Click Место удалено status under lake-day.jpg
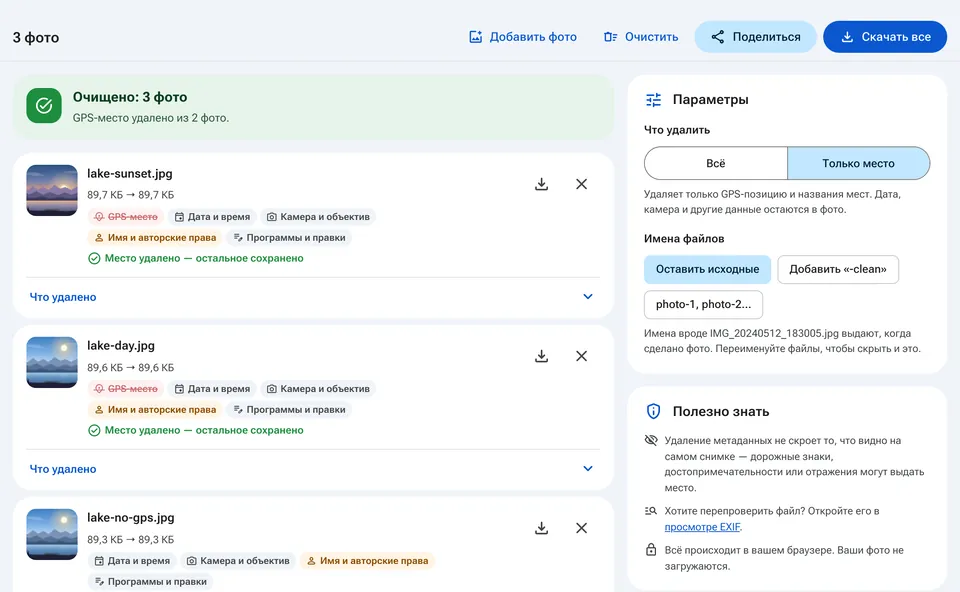 pyautogui.click(x=196, y=430)
